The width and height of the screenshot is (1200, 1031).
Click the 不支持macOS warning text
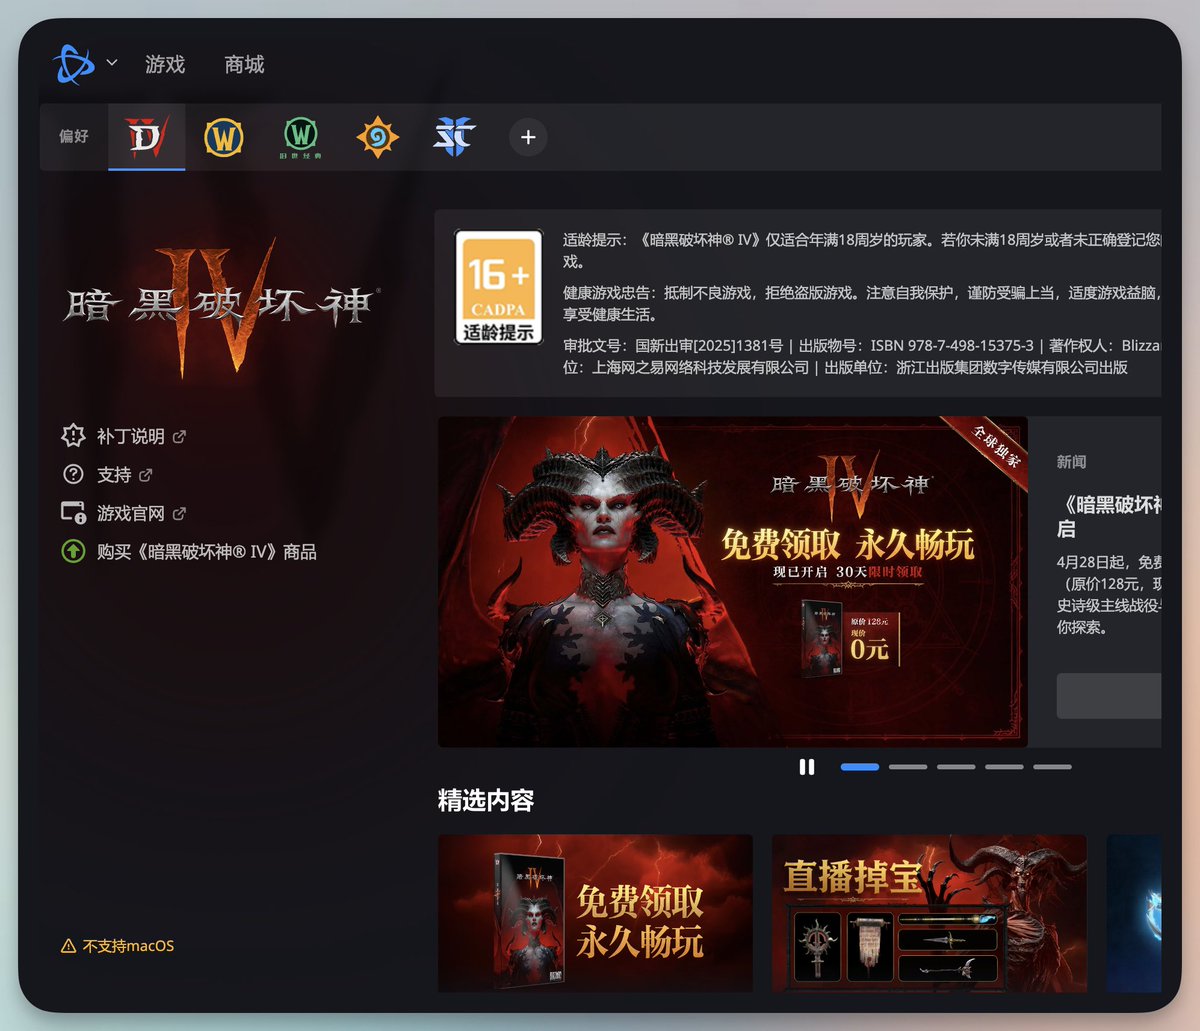click(x=128, y=946)
